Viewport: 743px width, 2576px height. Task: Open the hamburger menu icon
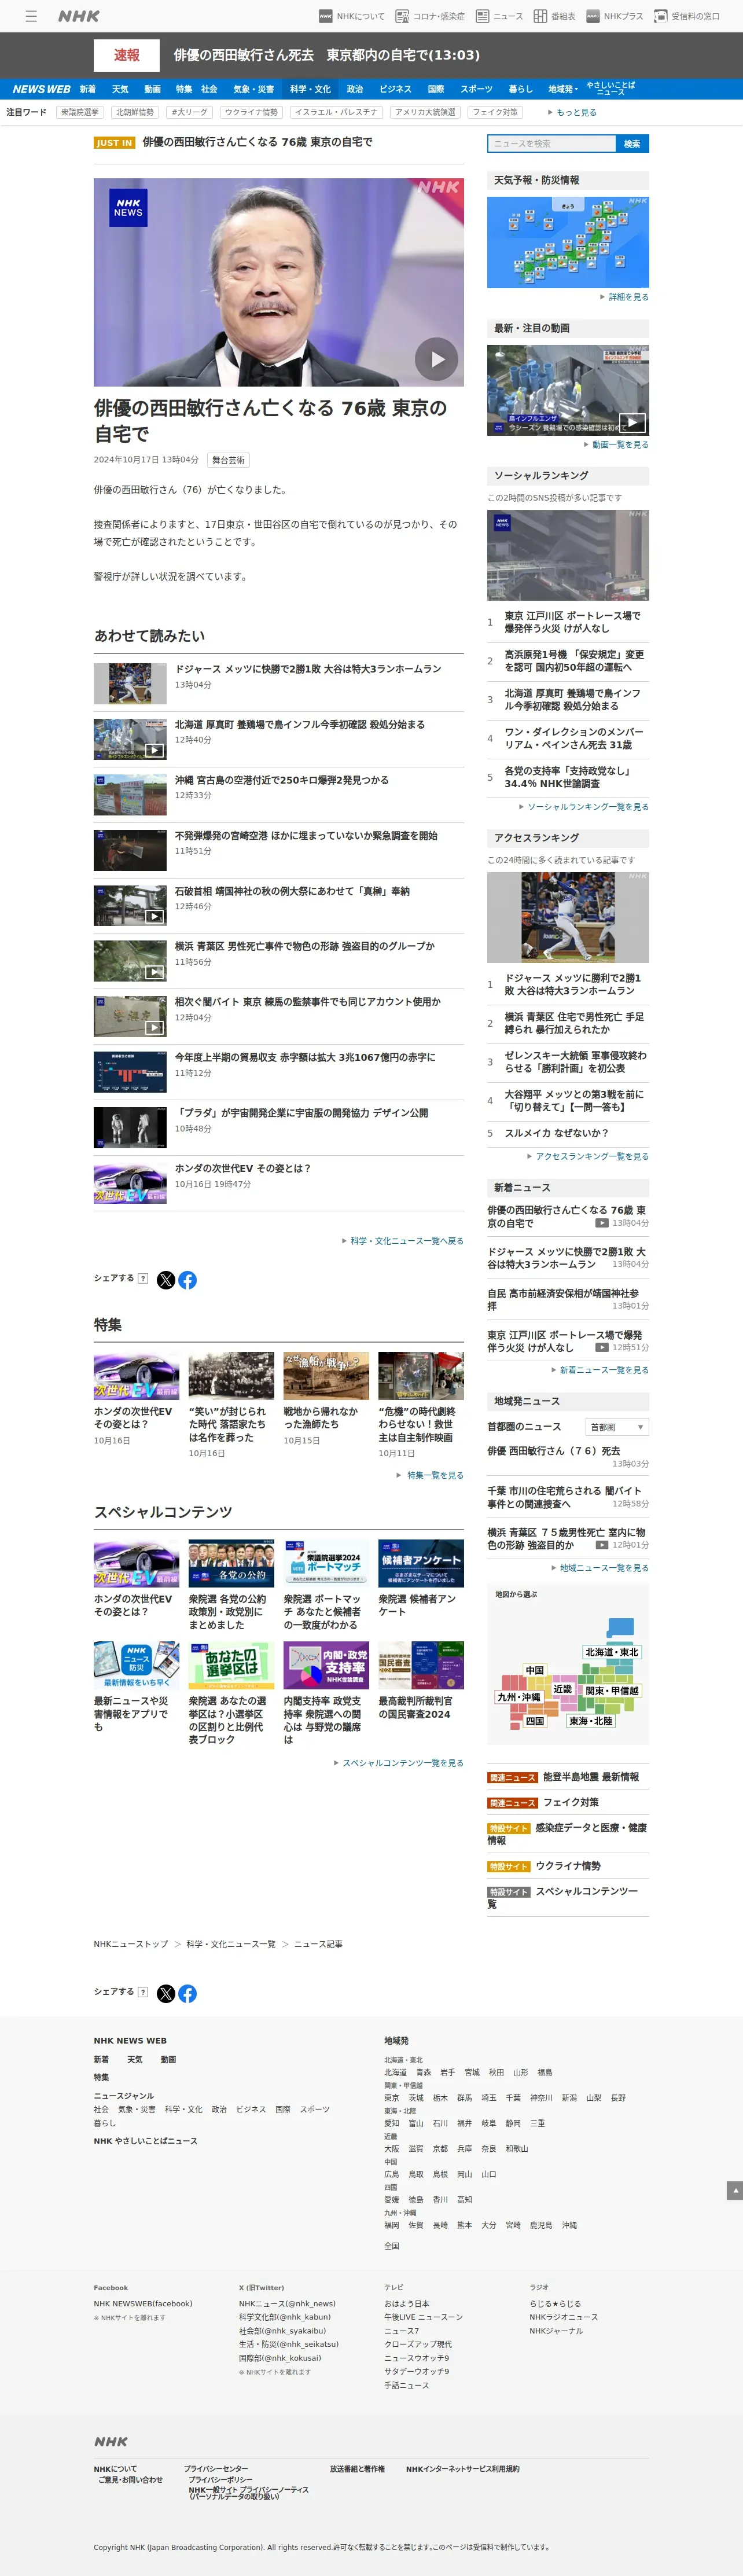[31, 16]
